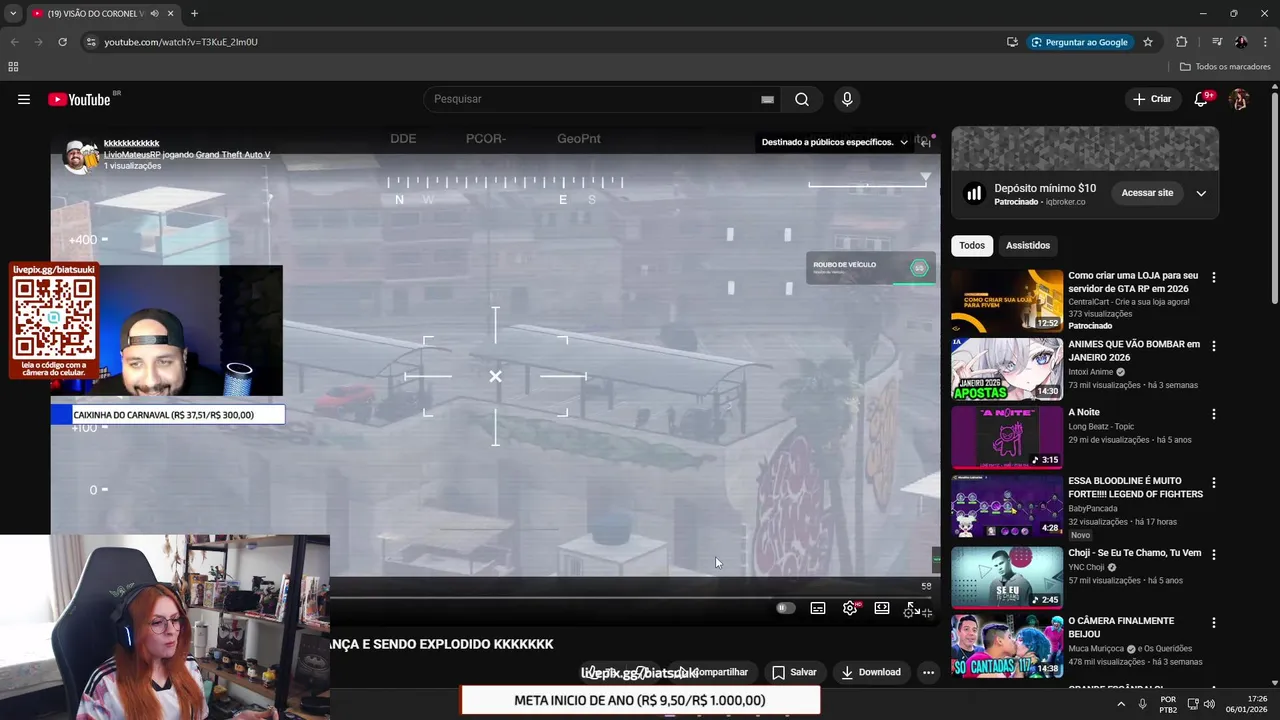
Task: Open the ANIMES JANEIRO 2026 thumbnail
Action: (x=1007, y=369)
